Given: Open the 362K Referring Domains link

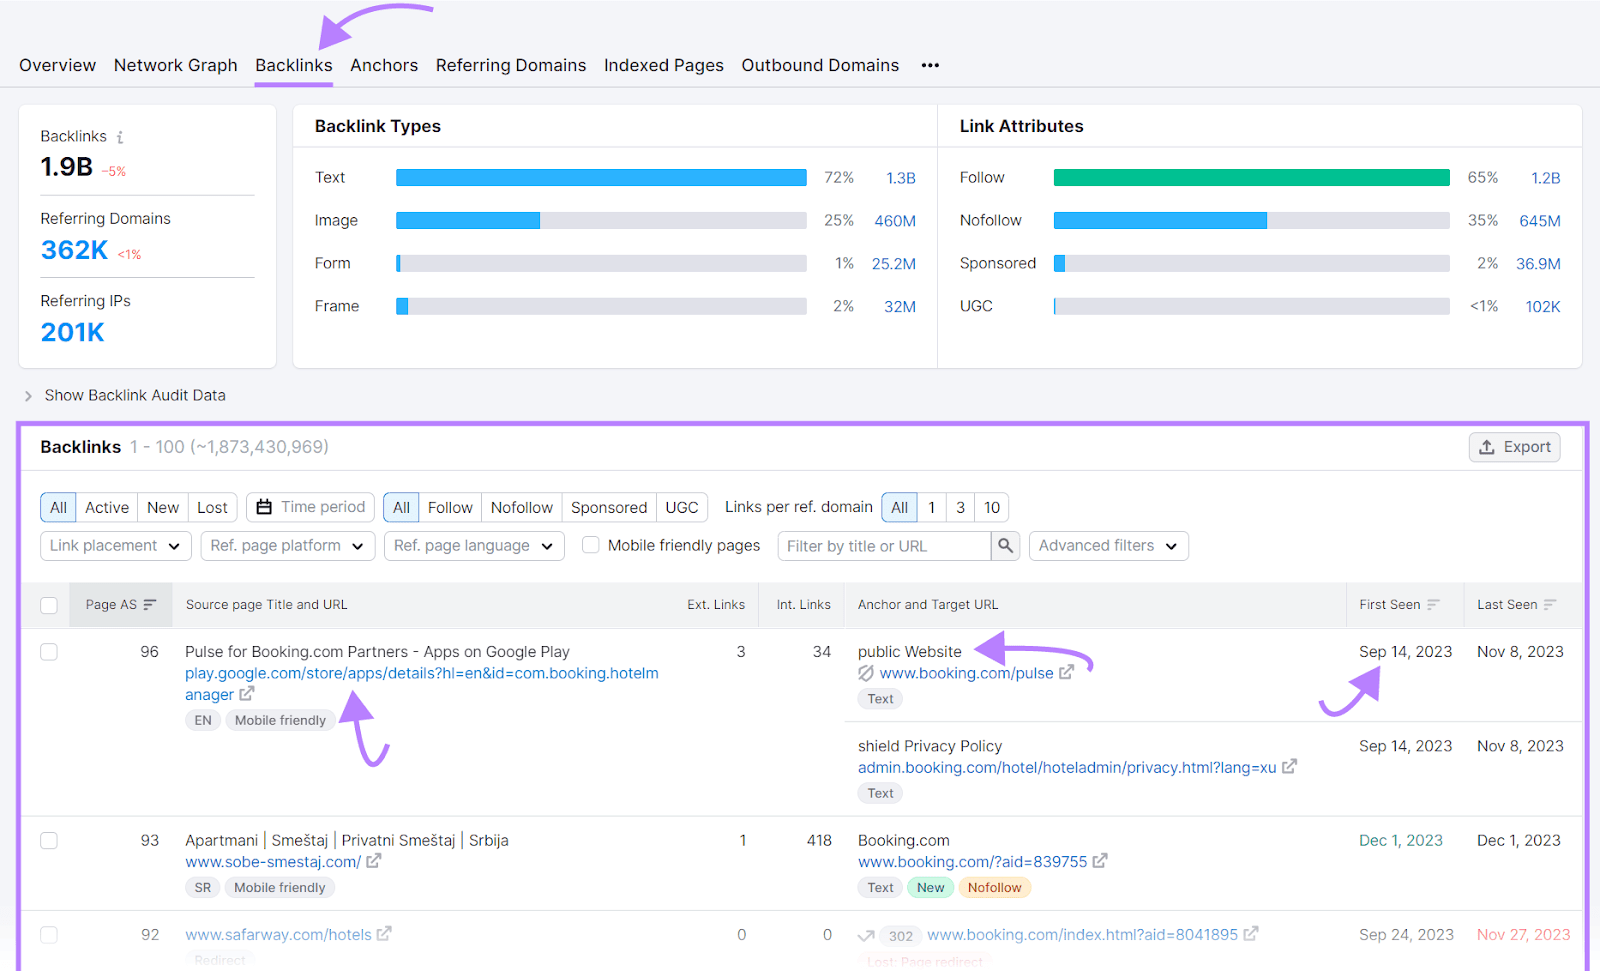Looking at the screenshot, I should (x=74, y=250).
